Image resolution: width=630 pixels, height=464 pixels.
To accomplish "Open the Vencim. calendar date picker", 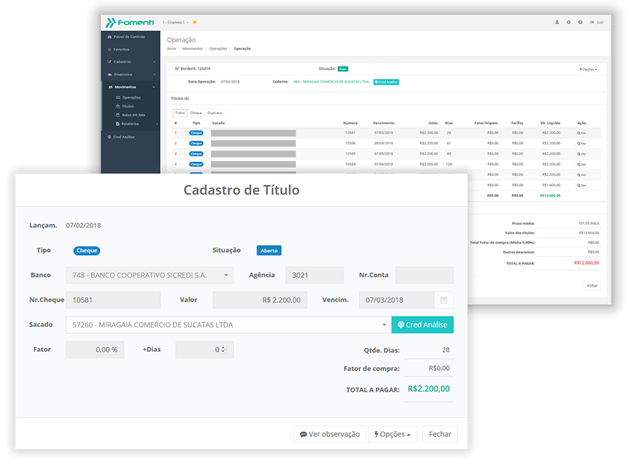I will (x=444, y=300).
